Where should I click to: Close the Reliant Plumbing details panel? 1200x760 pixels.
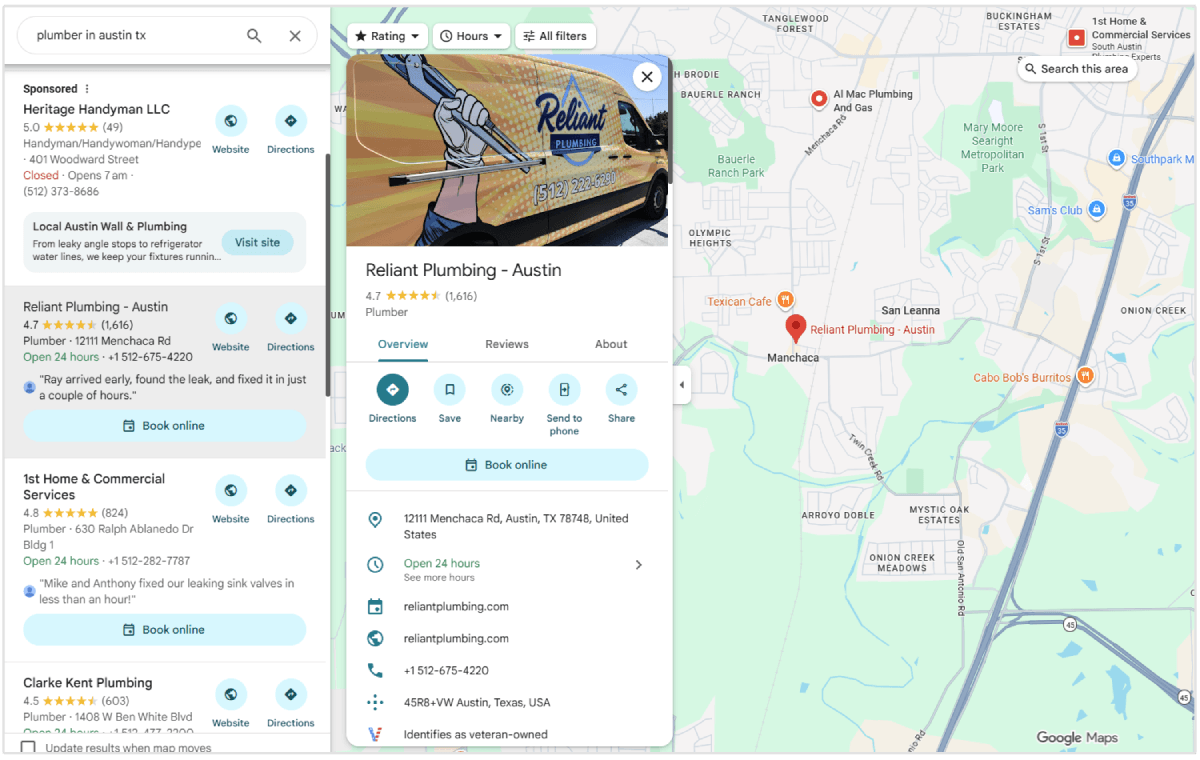(647, 77)
